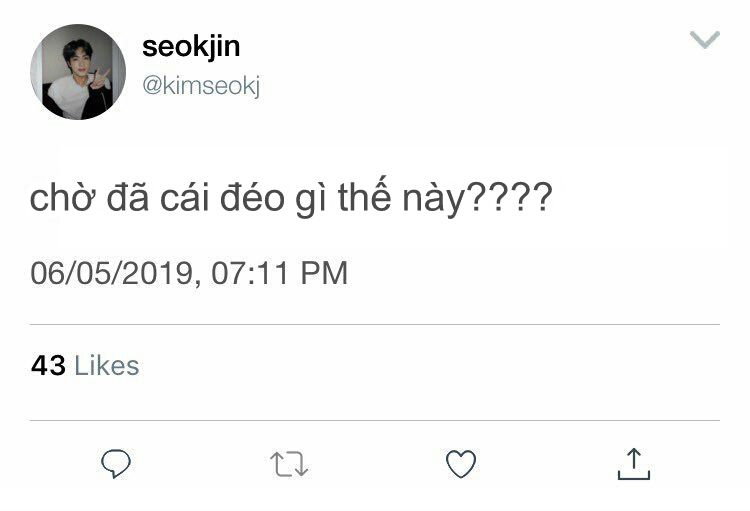The image size is (750, 511).
Task: Open the tweet options chevron
Action: pyautogui.click(x=705, y=39)
